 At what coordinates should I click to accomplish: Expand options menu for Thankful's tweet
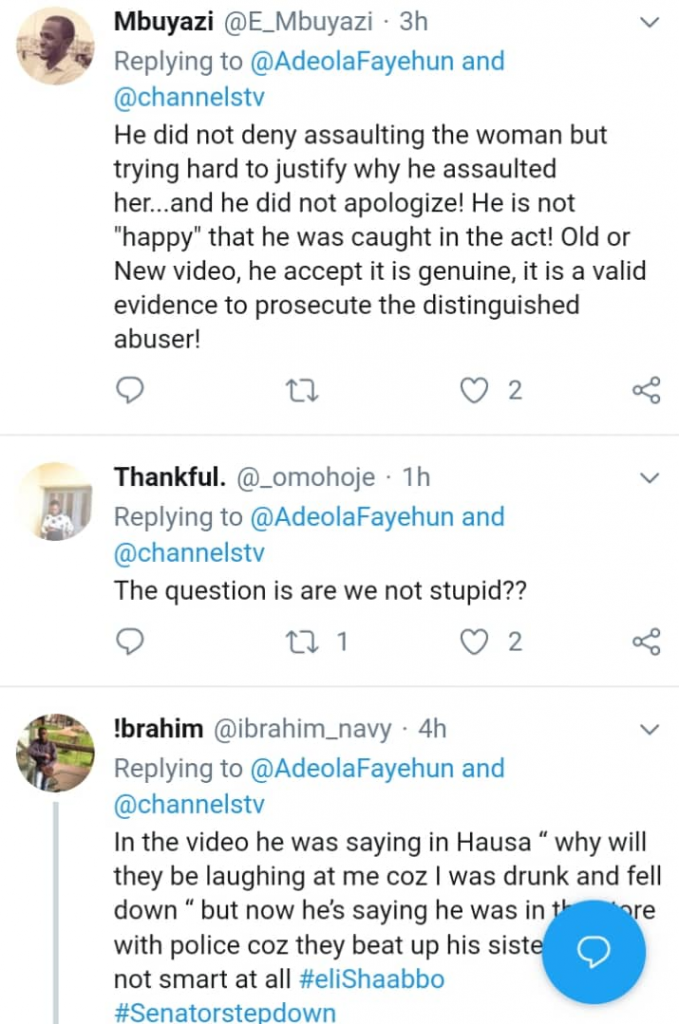coord(650,478)
